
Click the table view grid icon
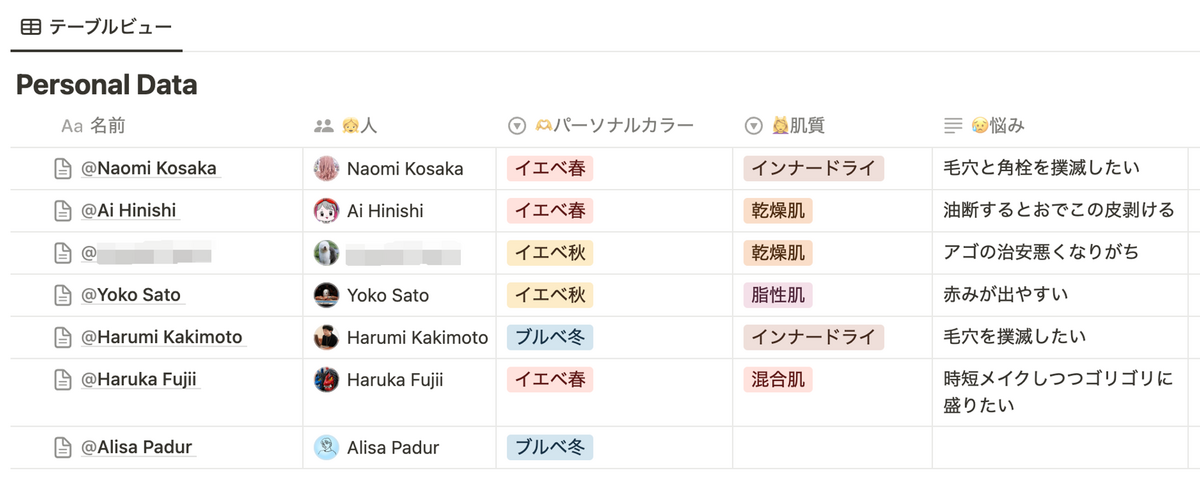pyautogui.click(x=31, y=28)
